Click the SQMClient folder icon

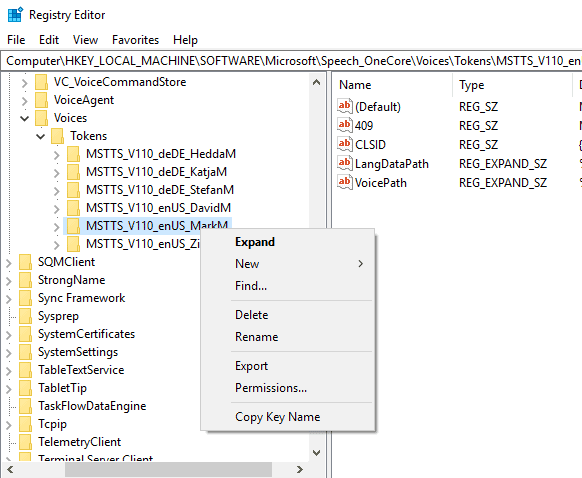point(25,262)
